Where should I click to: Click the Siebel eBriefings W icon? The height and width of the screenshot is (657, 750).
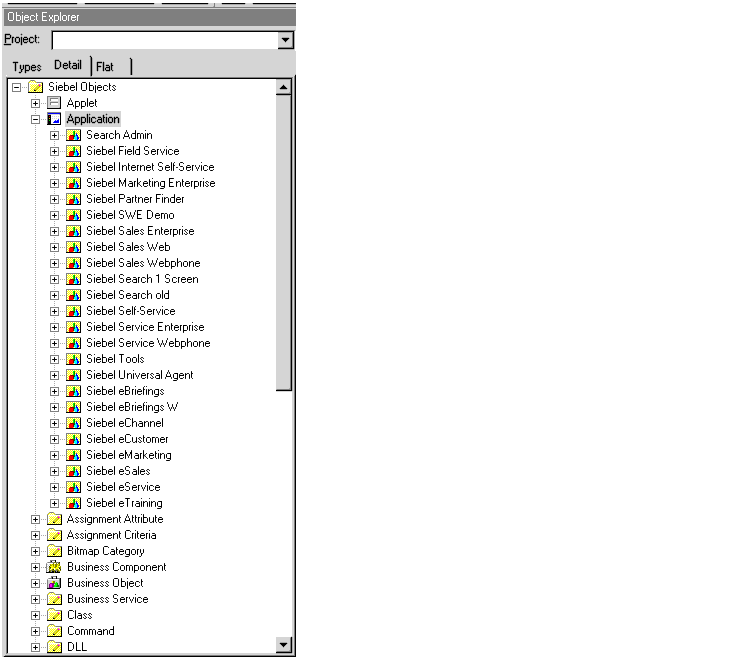[73, 407]
